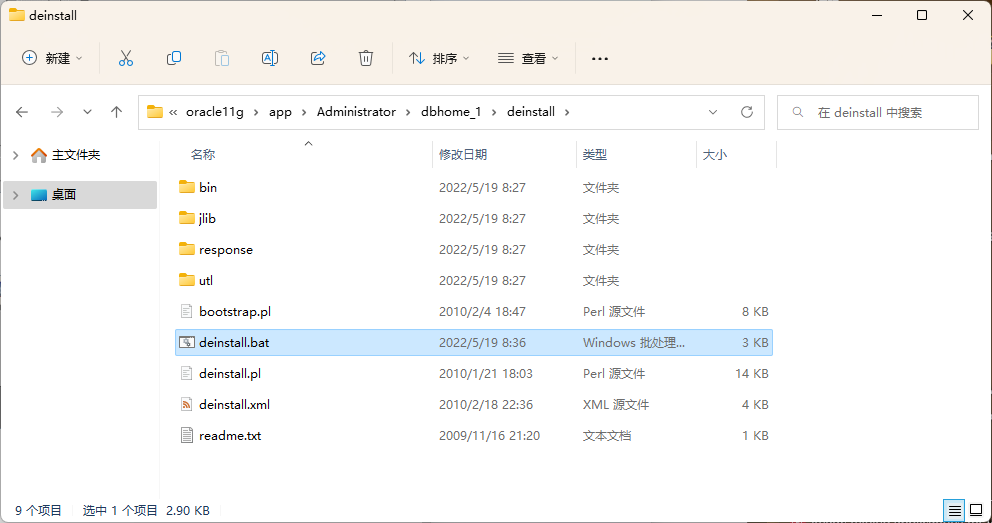The width and height of the screenshot is (992, 523).
Task: Click date 2010/2/4 18:47 cell
Action: (x=482, y=311)
